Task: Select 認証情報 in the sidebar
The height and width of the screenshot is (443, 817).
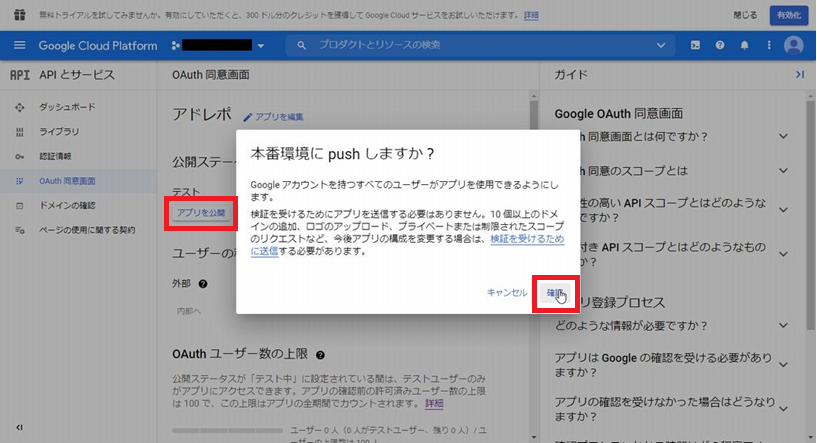Action: point(78,156)
